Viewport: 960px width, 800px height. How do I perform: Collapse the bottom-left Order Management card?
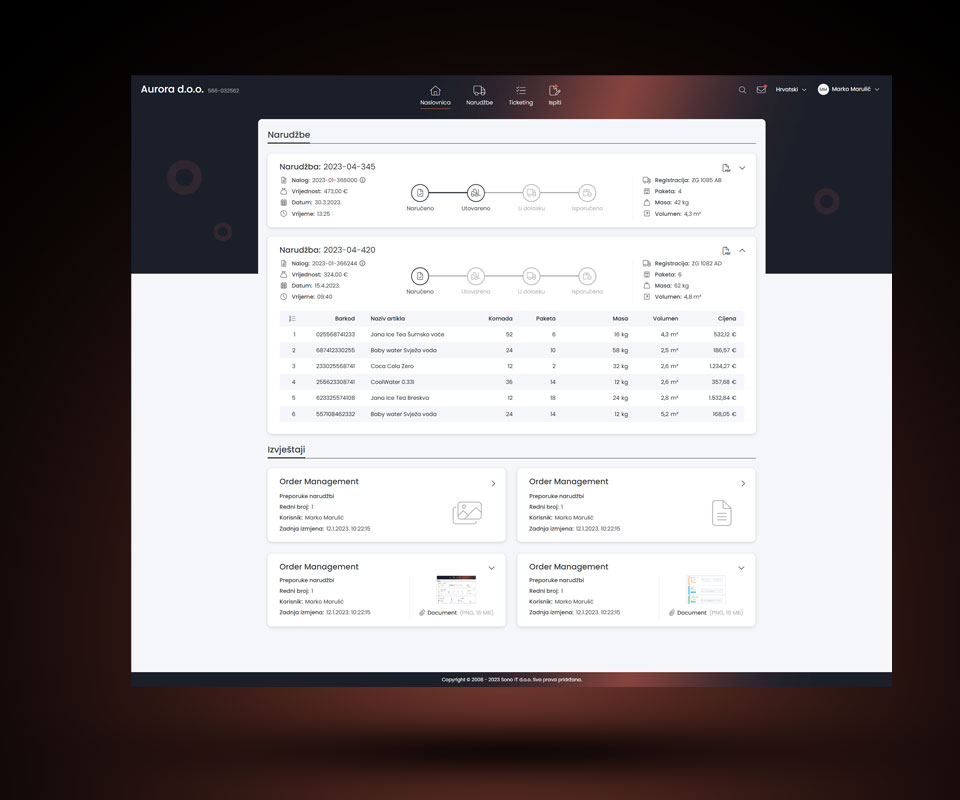[x=491, y=568]
